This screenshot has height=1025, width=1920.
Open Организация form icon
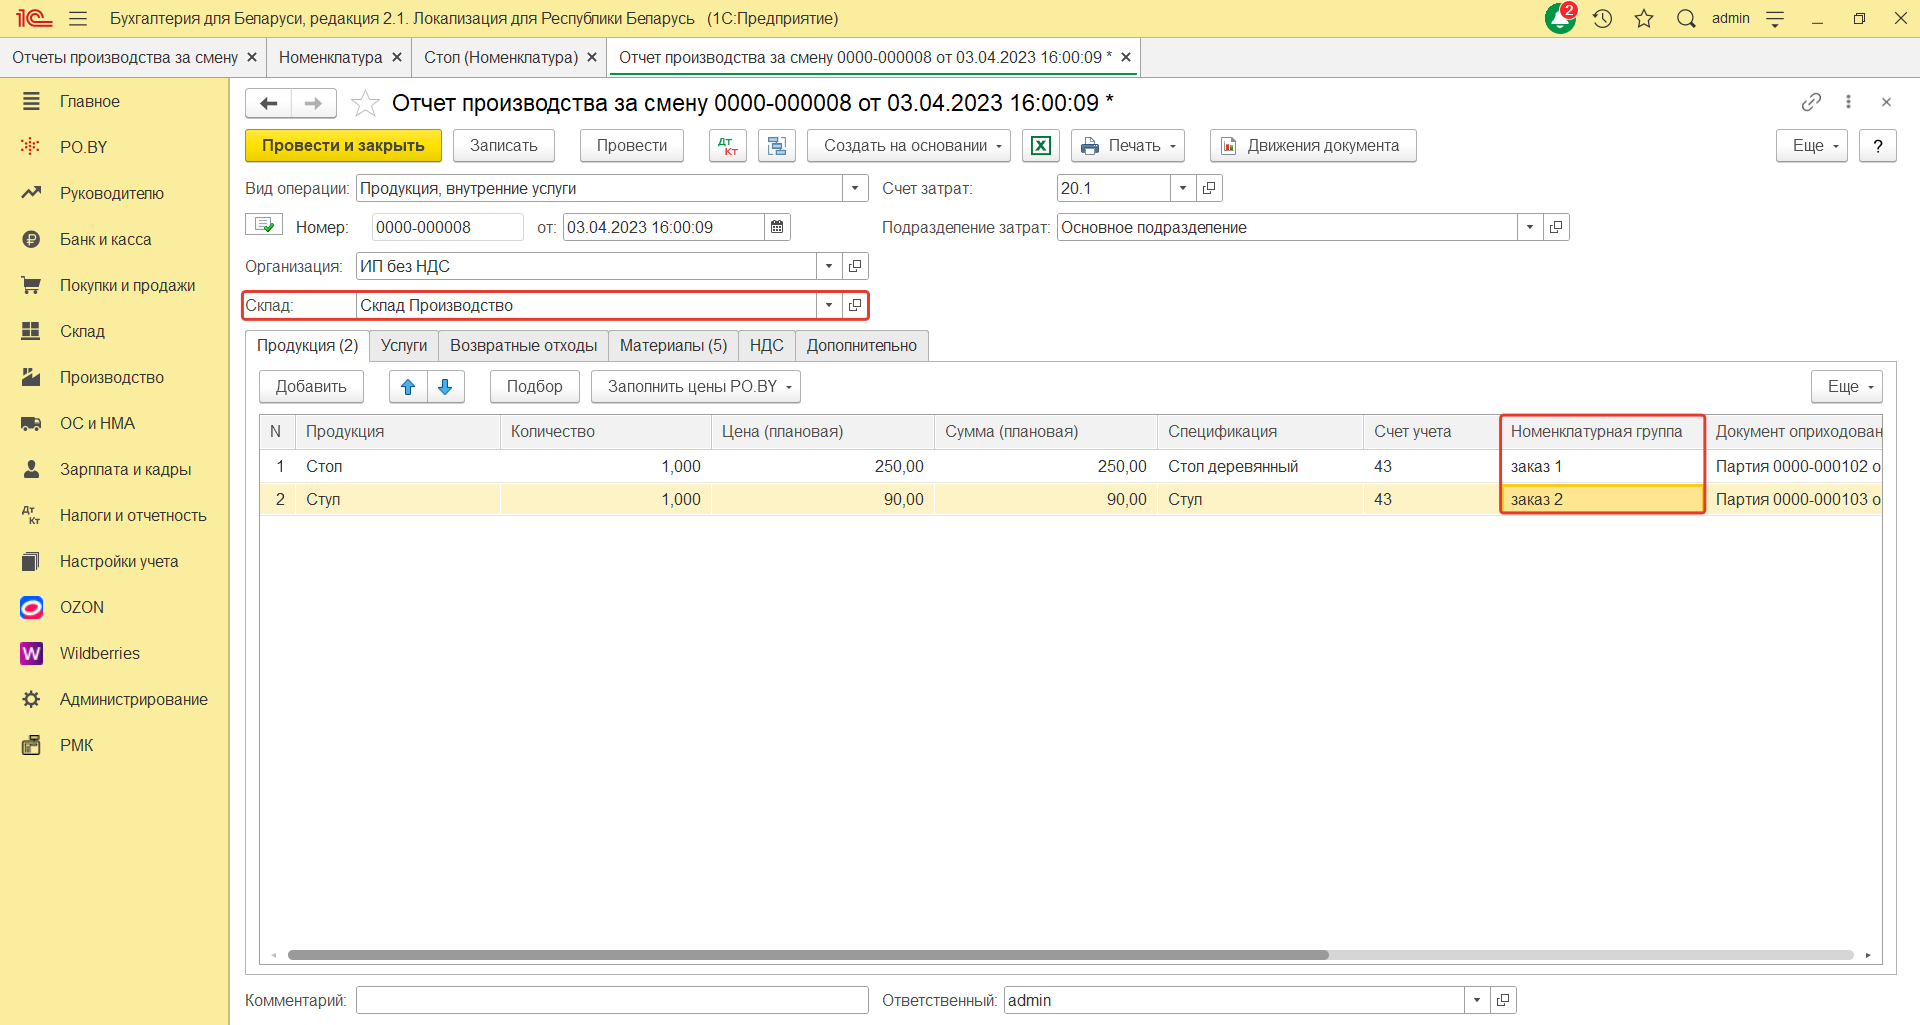[x=855, y=266]
